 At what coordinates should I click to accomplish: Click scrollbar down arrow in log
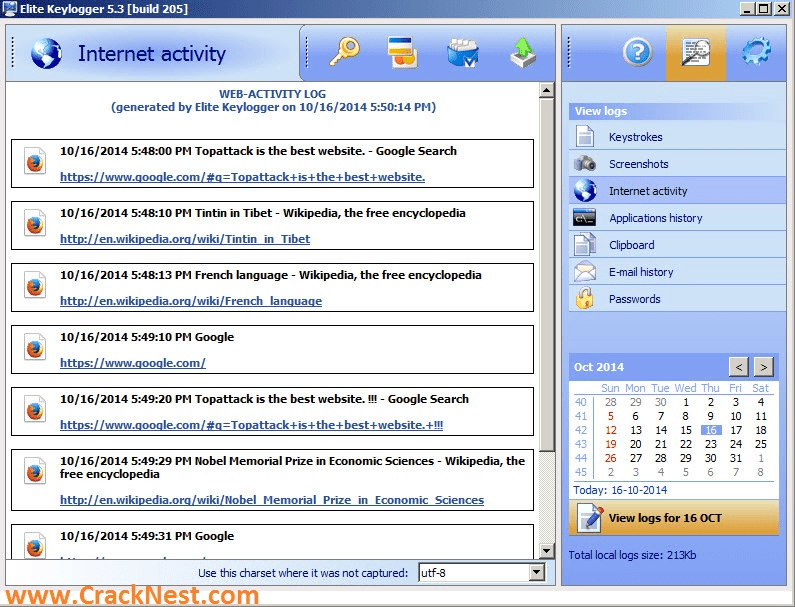547,551
